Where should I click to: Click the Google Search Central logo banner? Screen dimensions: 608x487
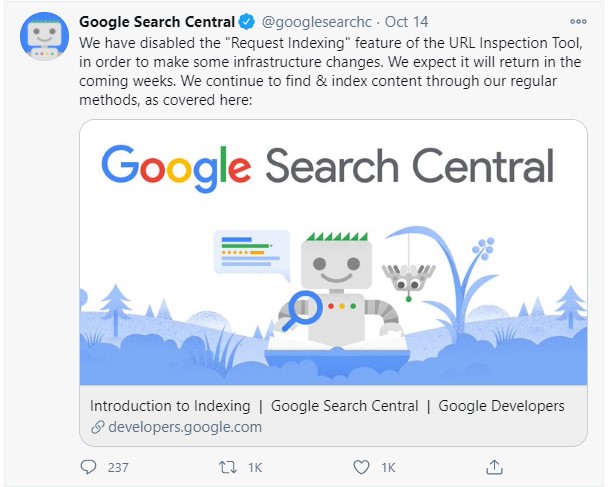point(327,167)
